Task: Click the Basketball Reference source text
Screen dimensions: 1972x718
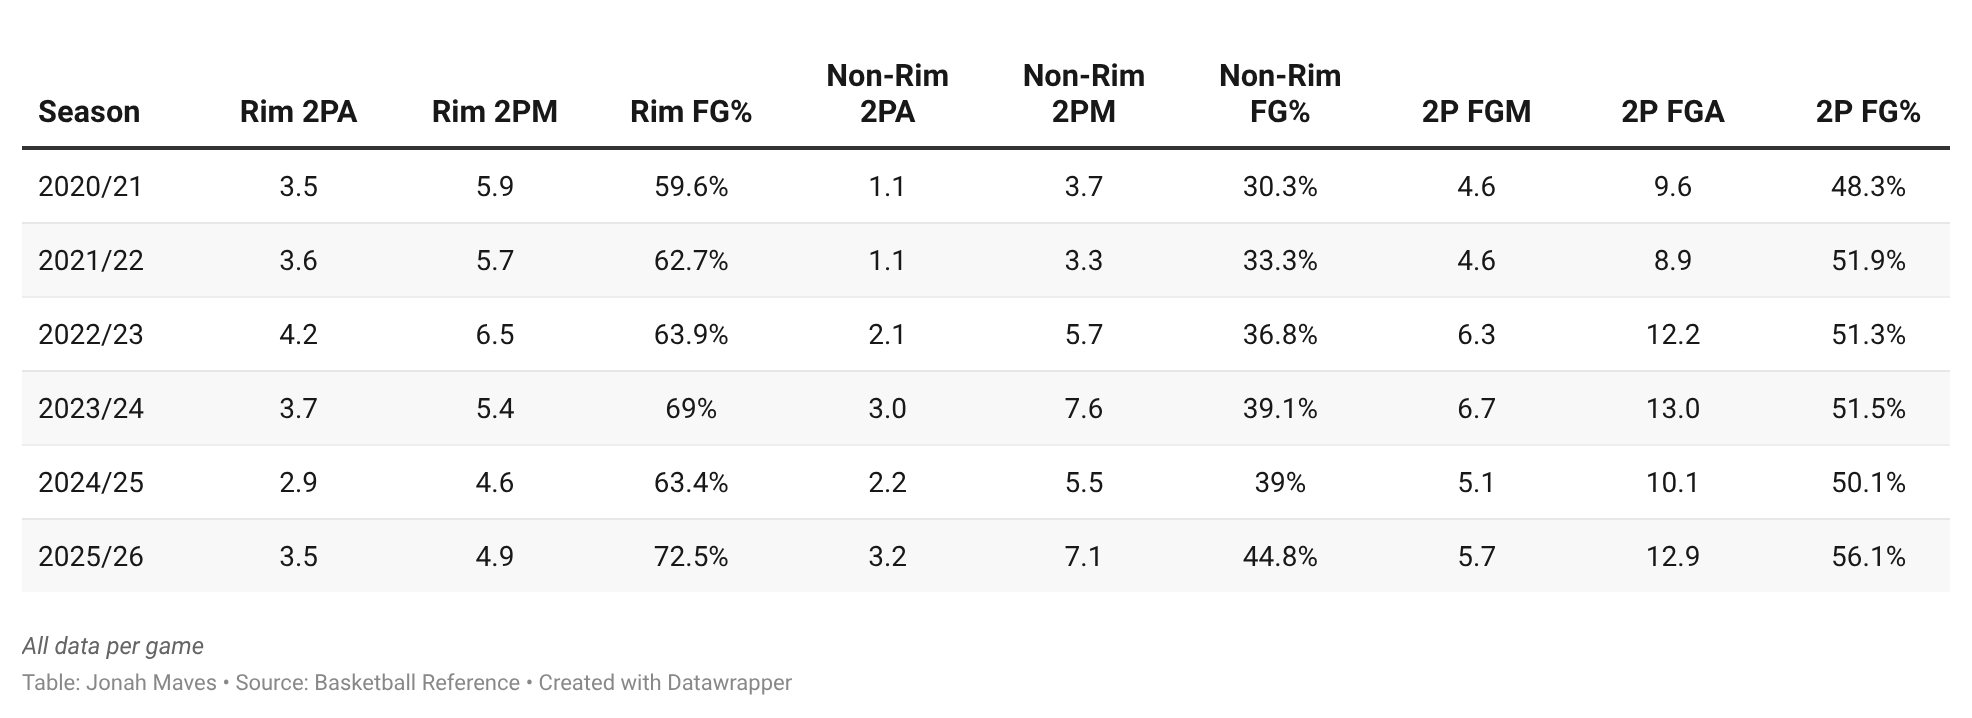Action: 416,683
